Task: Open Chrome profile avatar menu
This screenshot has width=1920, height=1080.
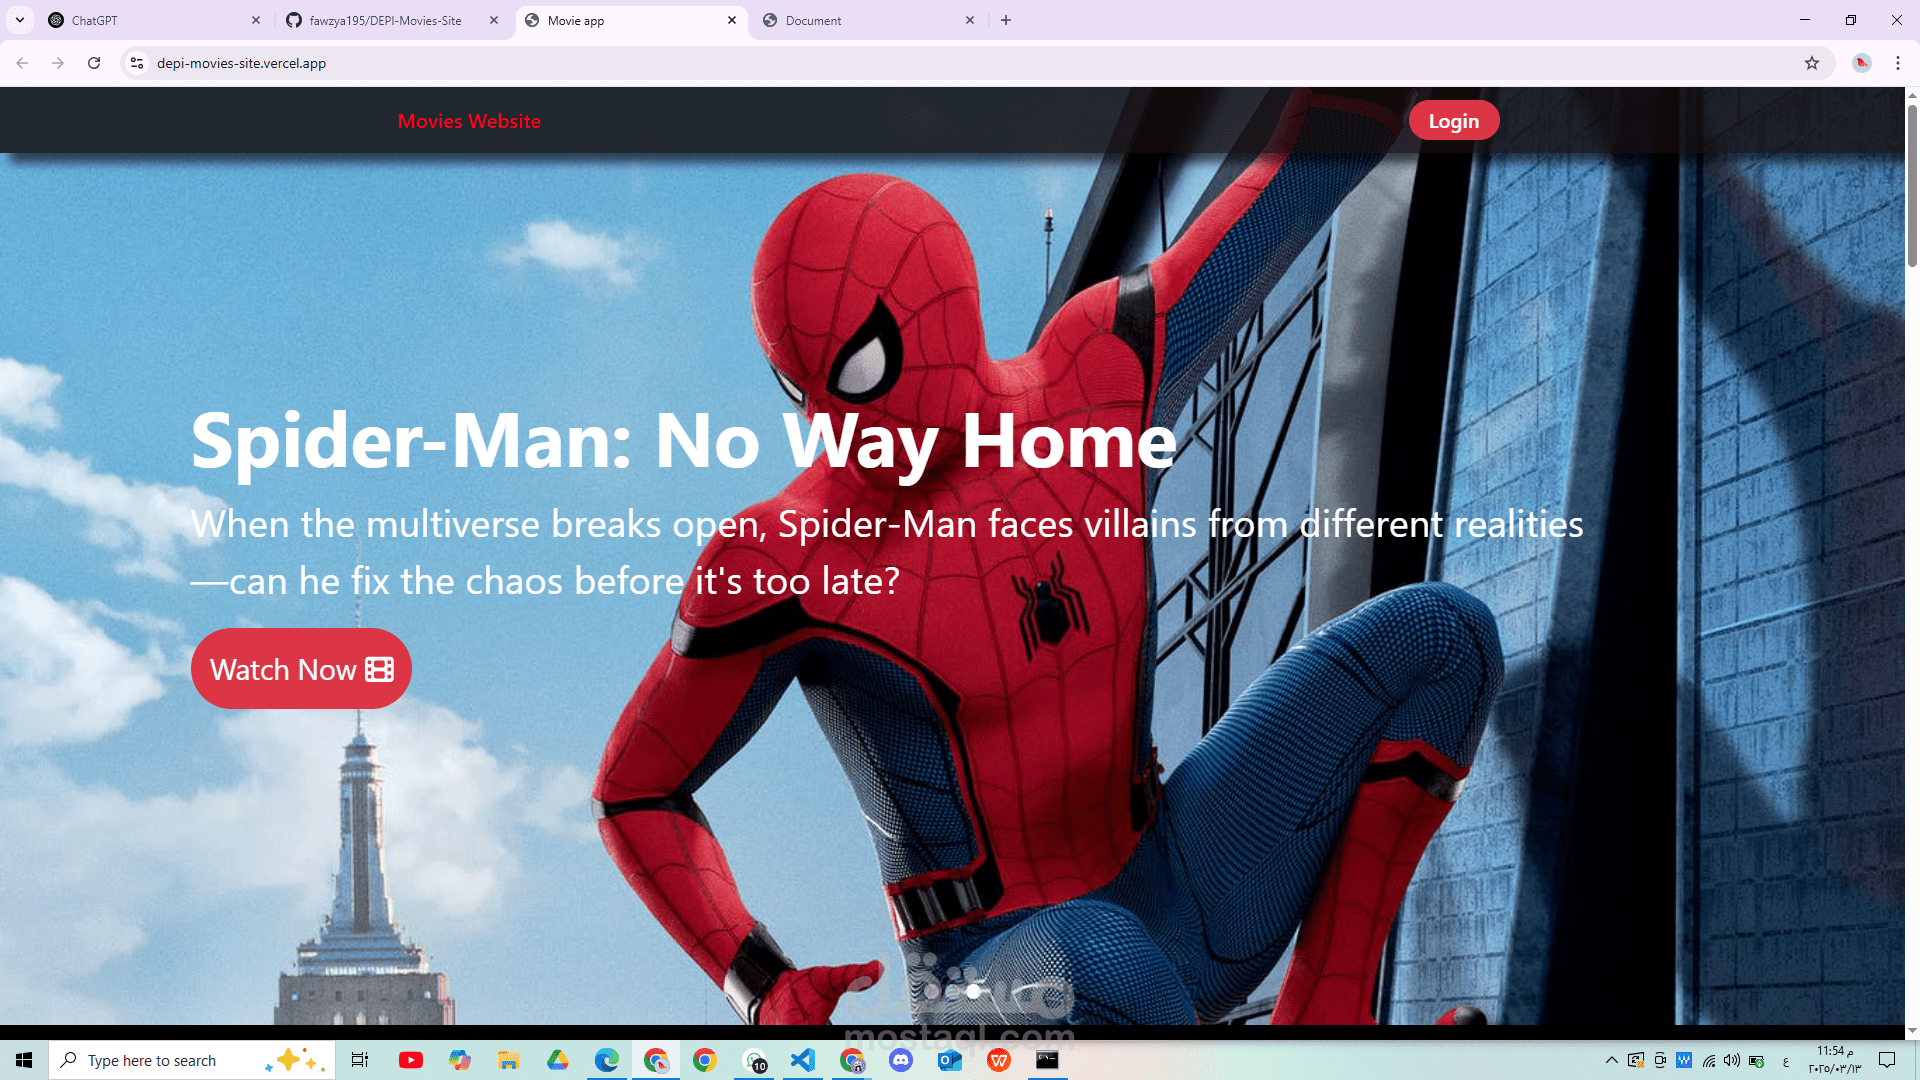Action: point(1861,63)
